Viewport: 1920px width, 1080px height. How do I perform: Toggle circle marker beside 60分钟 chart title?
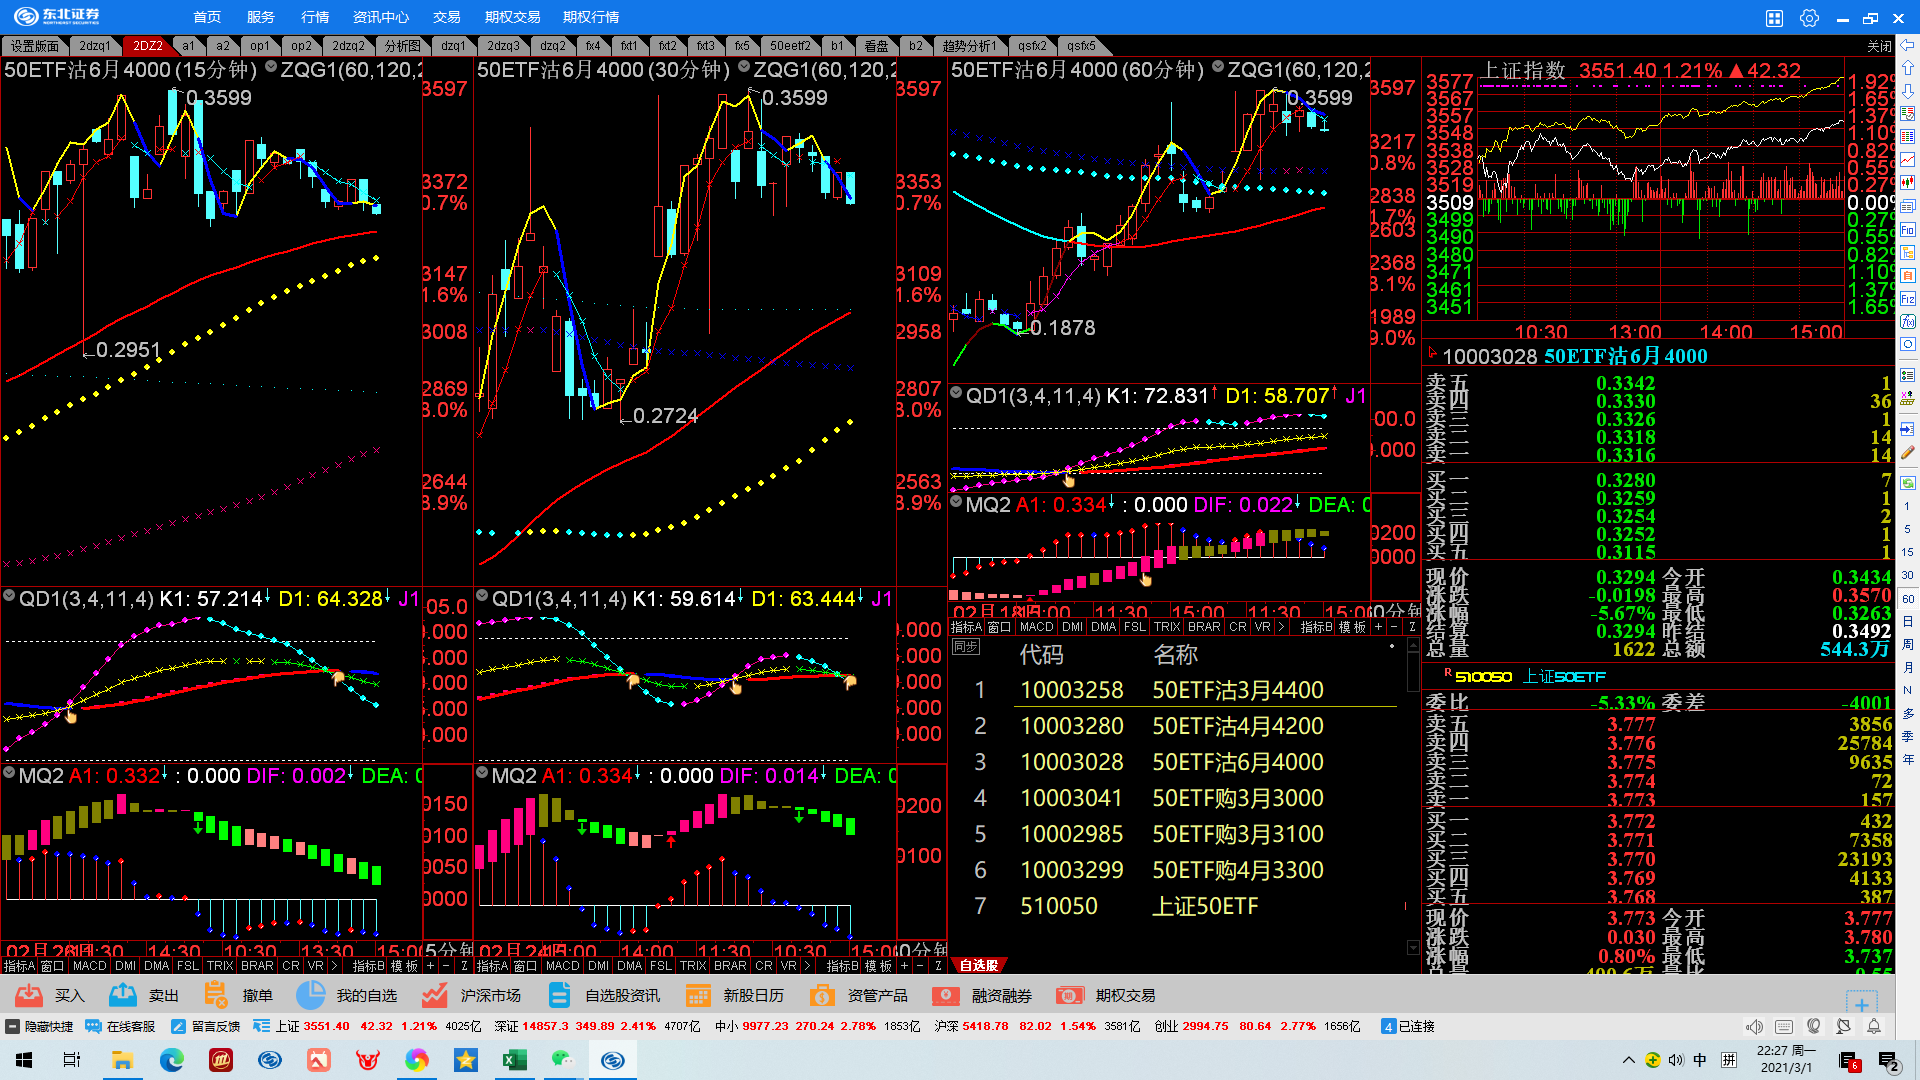pos(1218,68)
